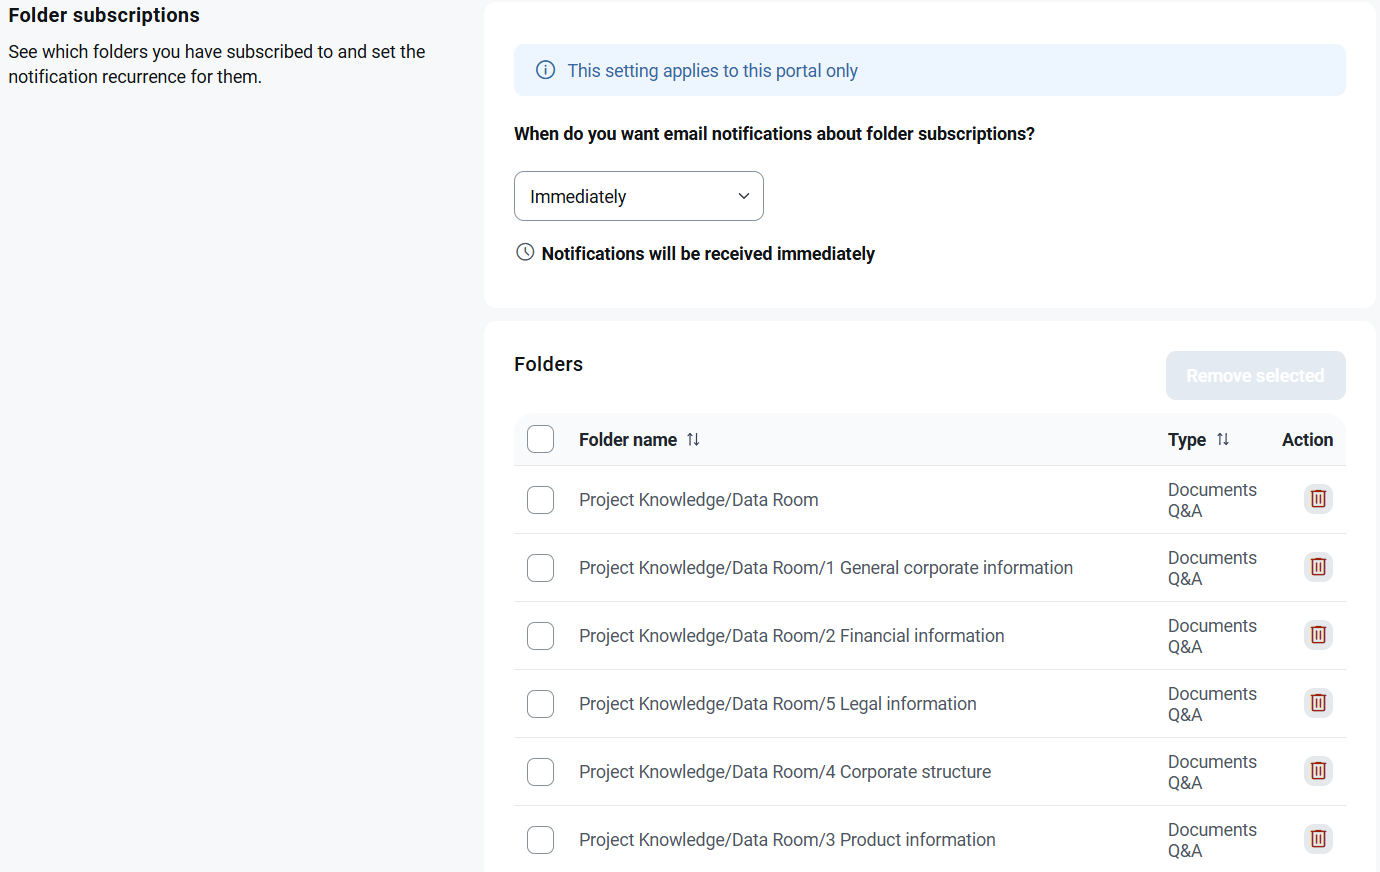
Task: Click trash icon for General corporate information
Action: click(x=1318, y=566)
